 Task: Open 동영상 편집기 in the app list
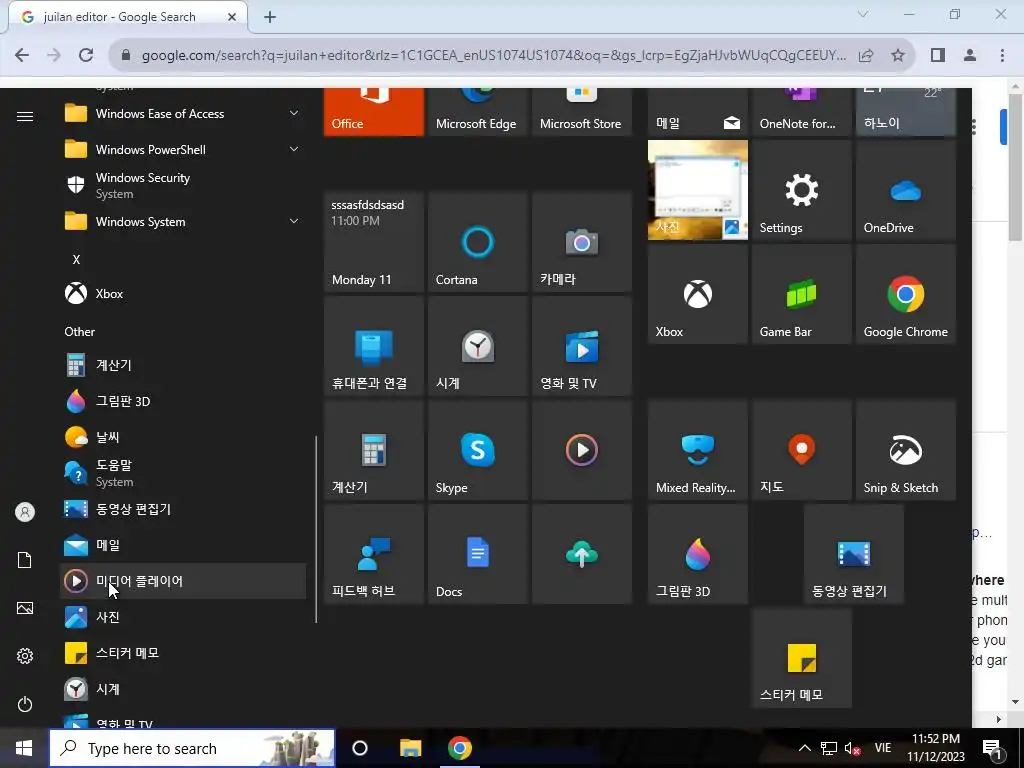click(183, 509)
